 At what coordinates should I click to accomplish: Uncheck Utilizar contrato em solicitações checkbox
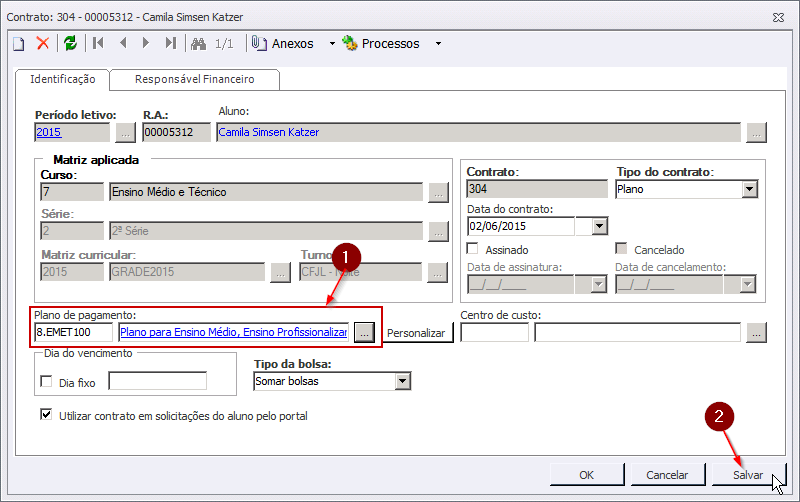(46, 415)
